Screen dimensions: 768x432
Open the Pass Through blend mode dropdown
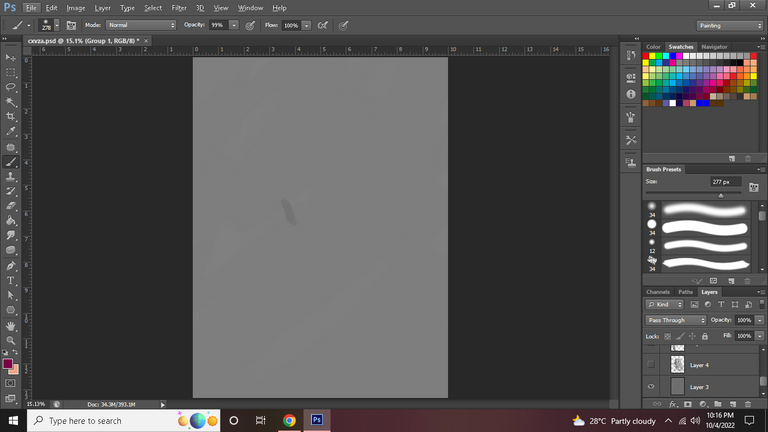(675, 320)
